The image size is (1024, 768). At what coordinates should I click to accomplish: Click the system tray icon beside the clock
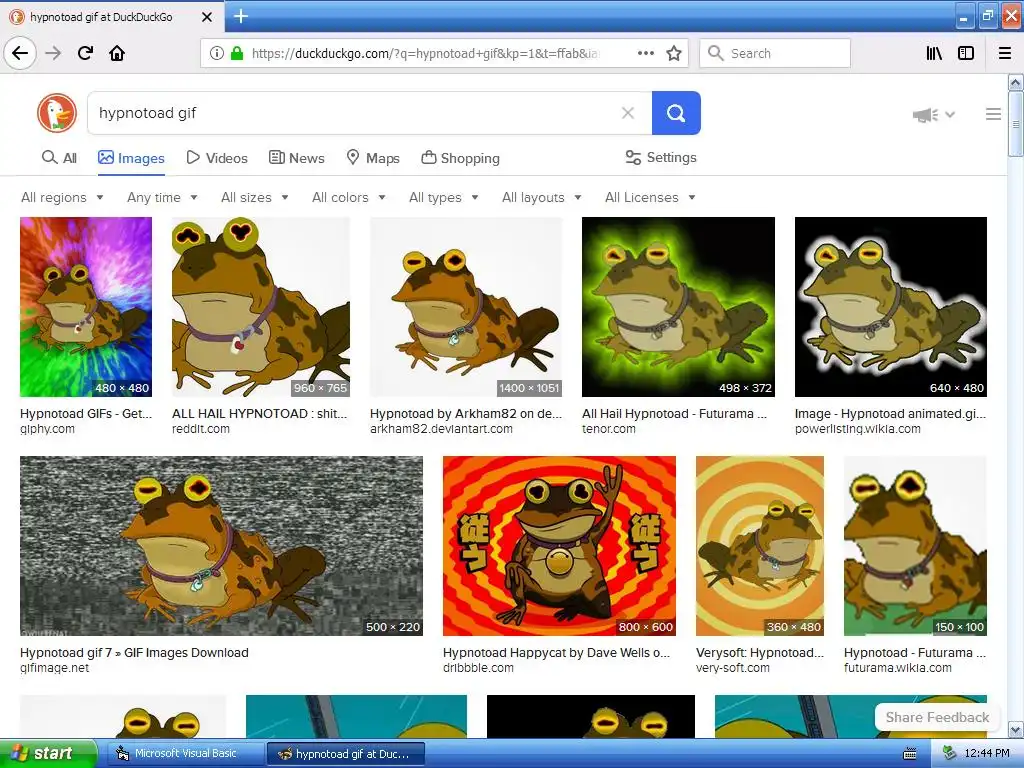tap(949, 754)
